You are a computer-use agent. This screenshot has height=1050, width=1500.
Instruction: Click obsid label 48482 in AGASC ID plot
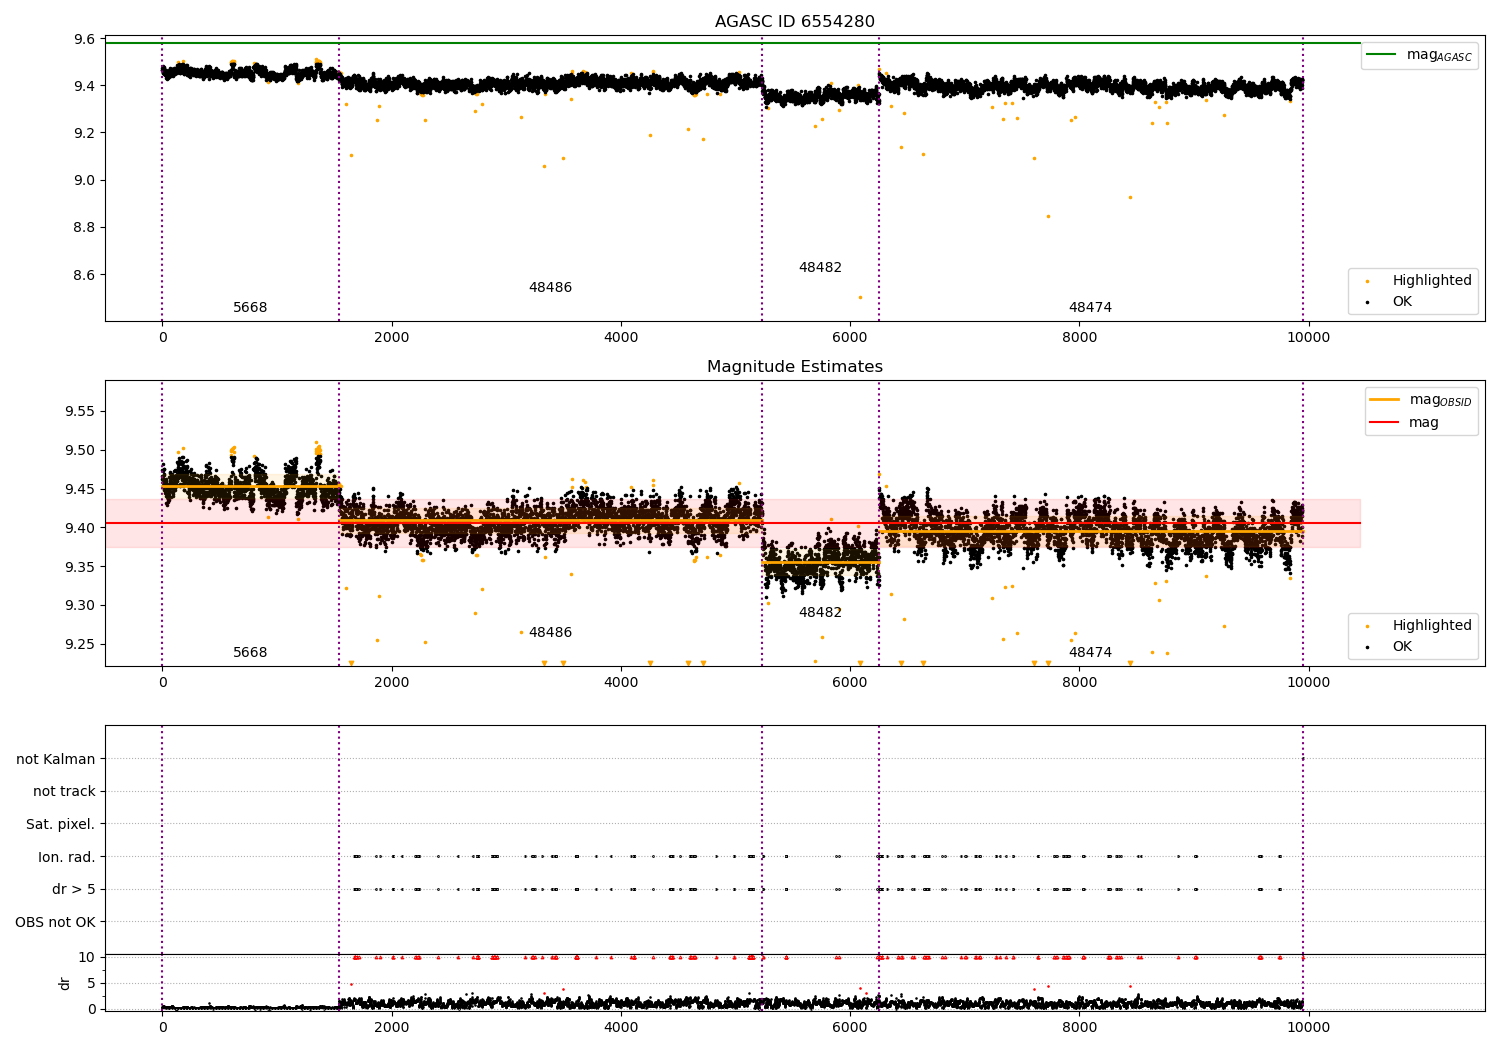tap(820, 268)
